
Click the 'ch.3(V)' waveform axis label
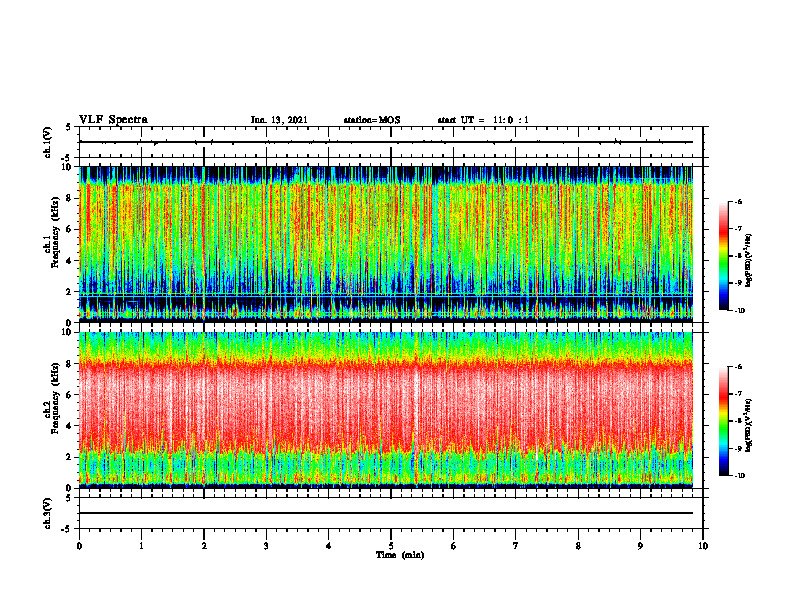pyautogui.click(x=48, y=513)
